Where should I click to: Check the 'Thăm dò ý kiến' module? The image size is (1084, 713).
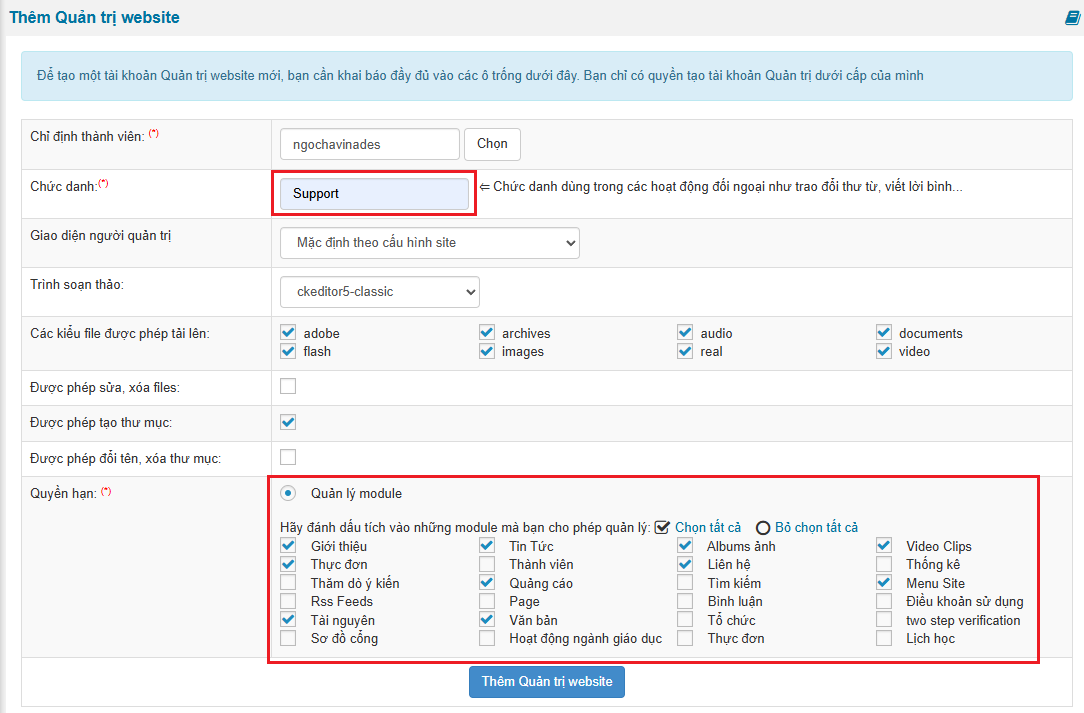point(288,583)
